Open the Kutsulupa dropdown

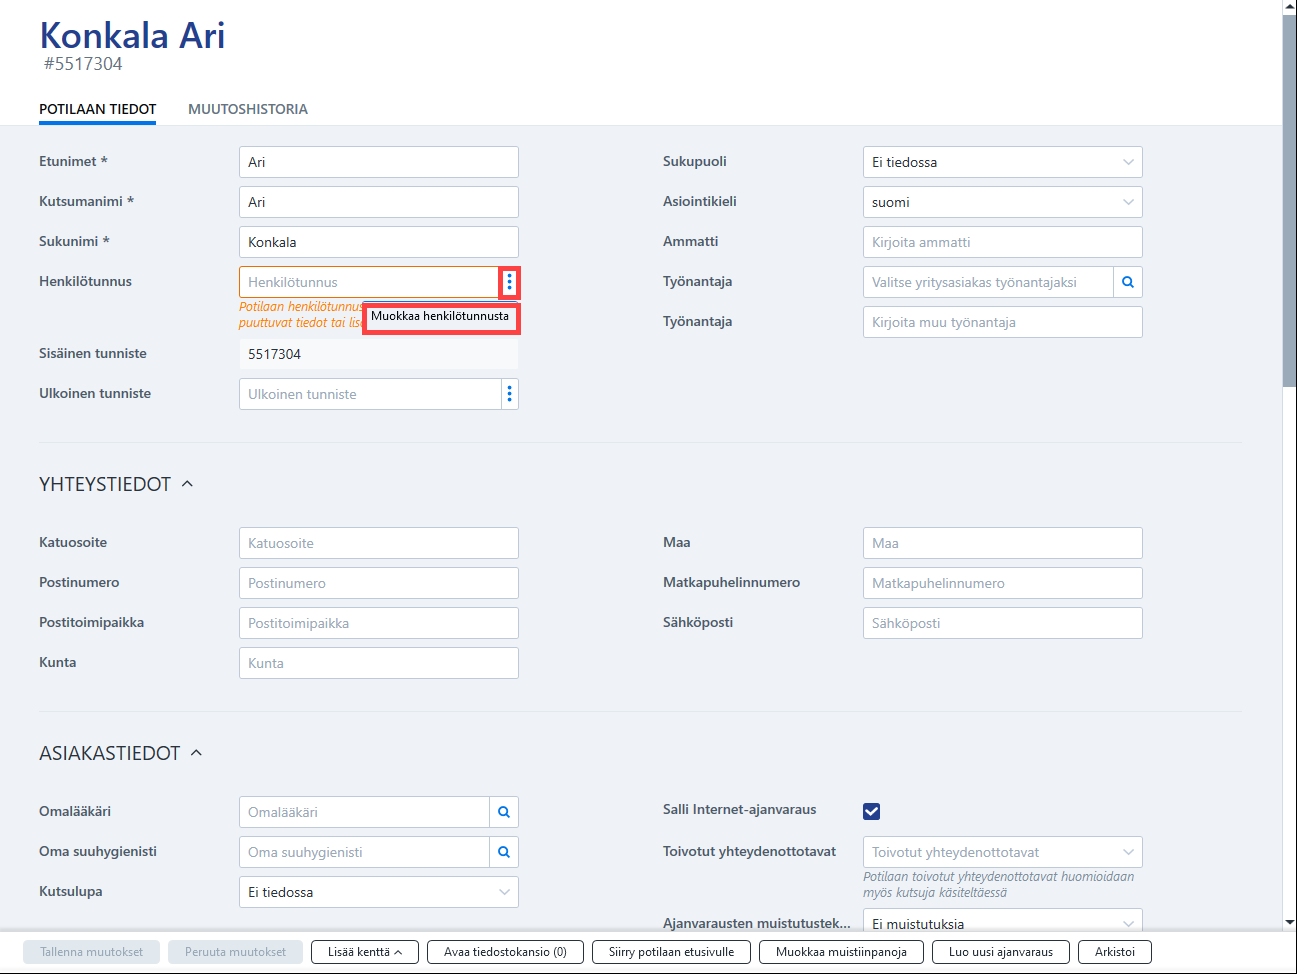pos(379,892)
